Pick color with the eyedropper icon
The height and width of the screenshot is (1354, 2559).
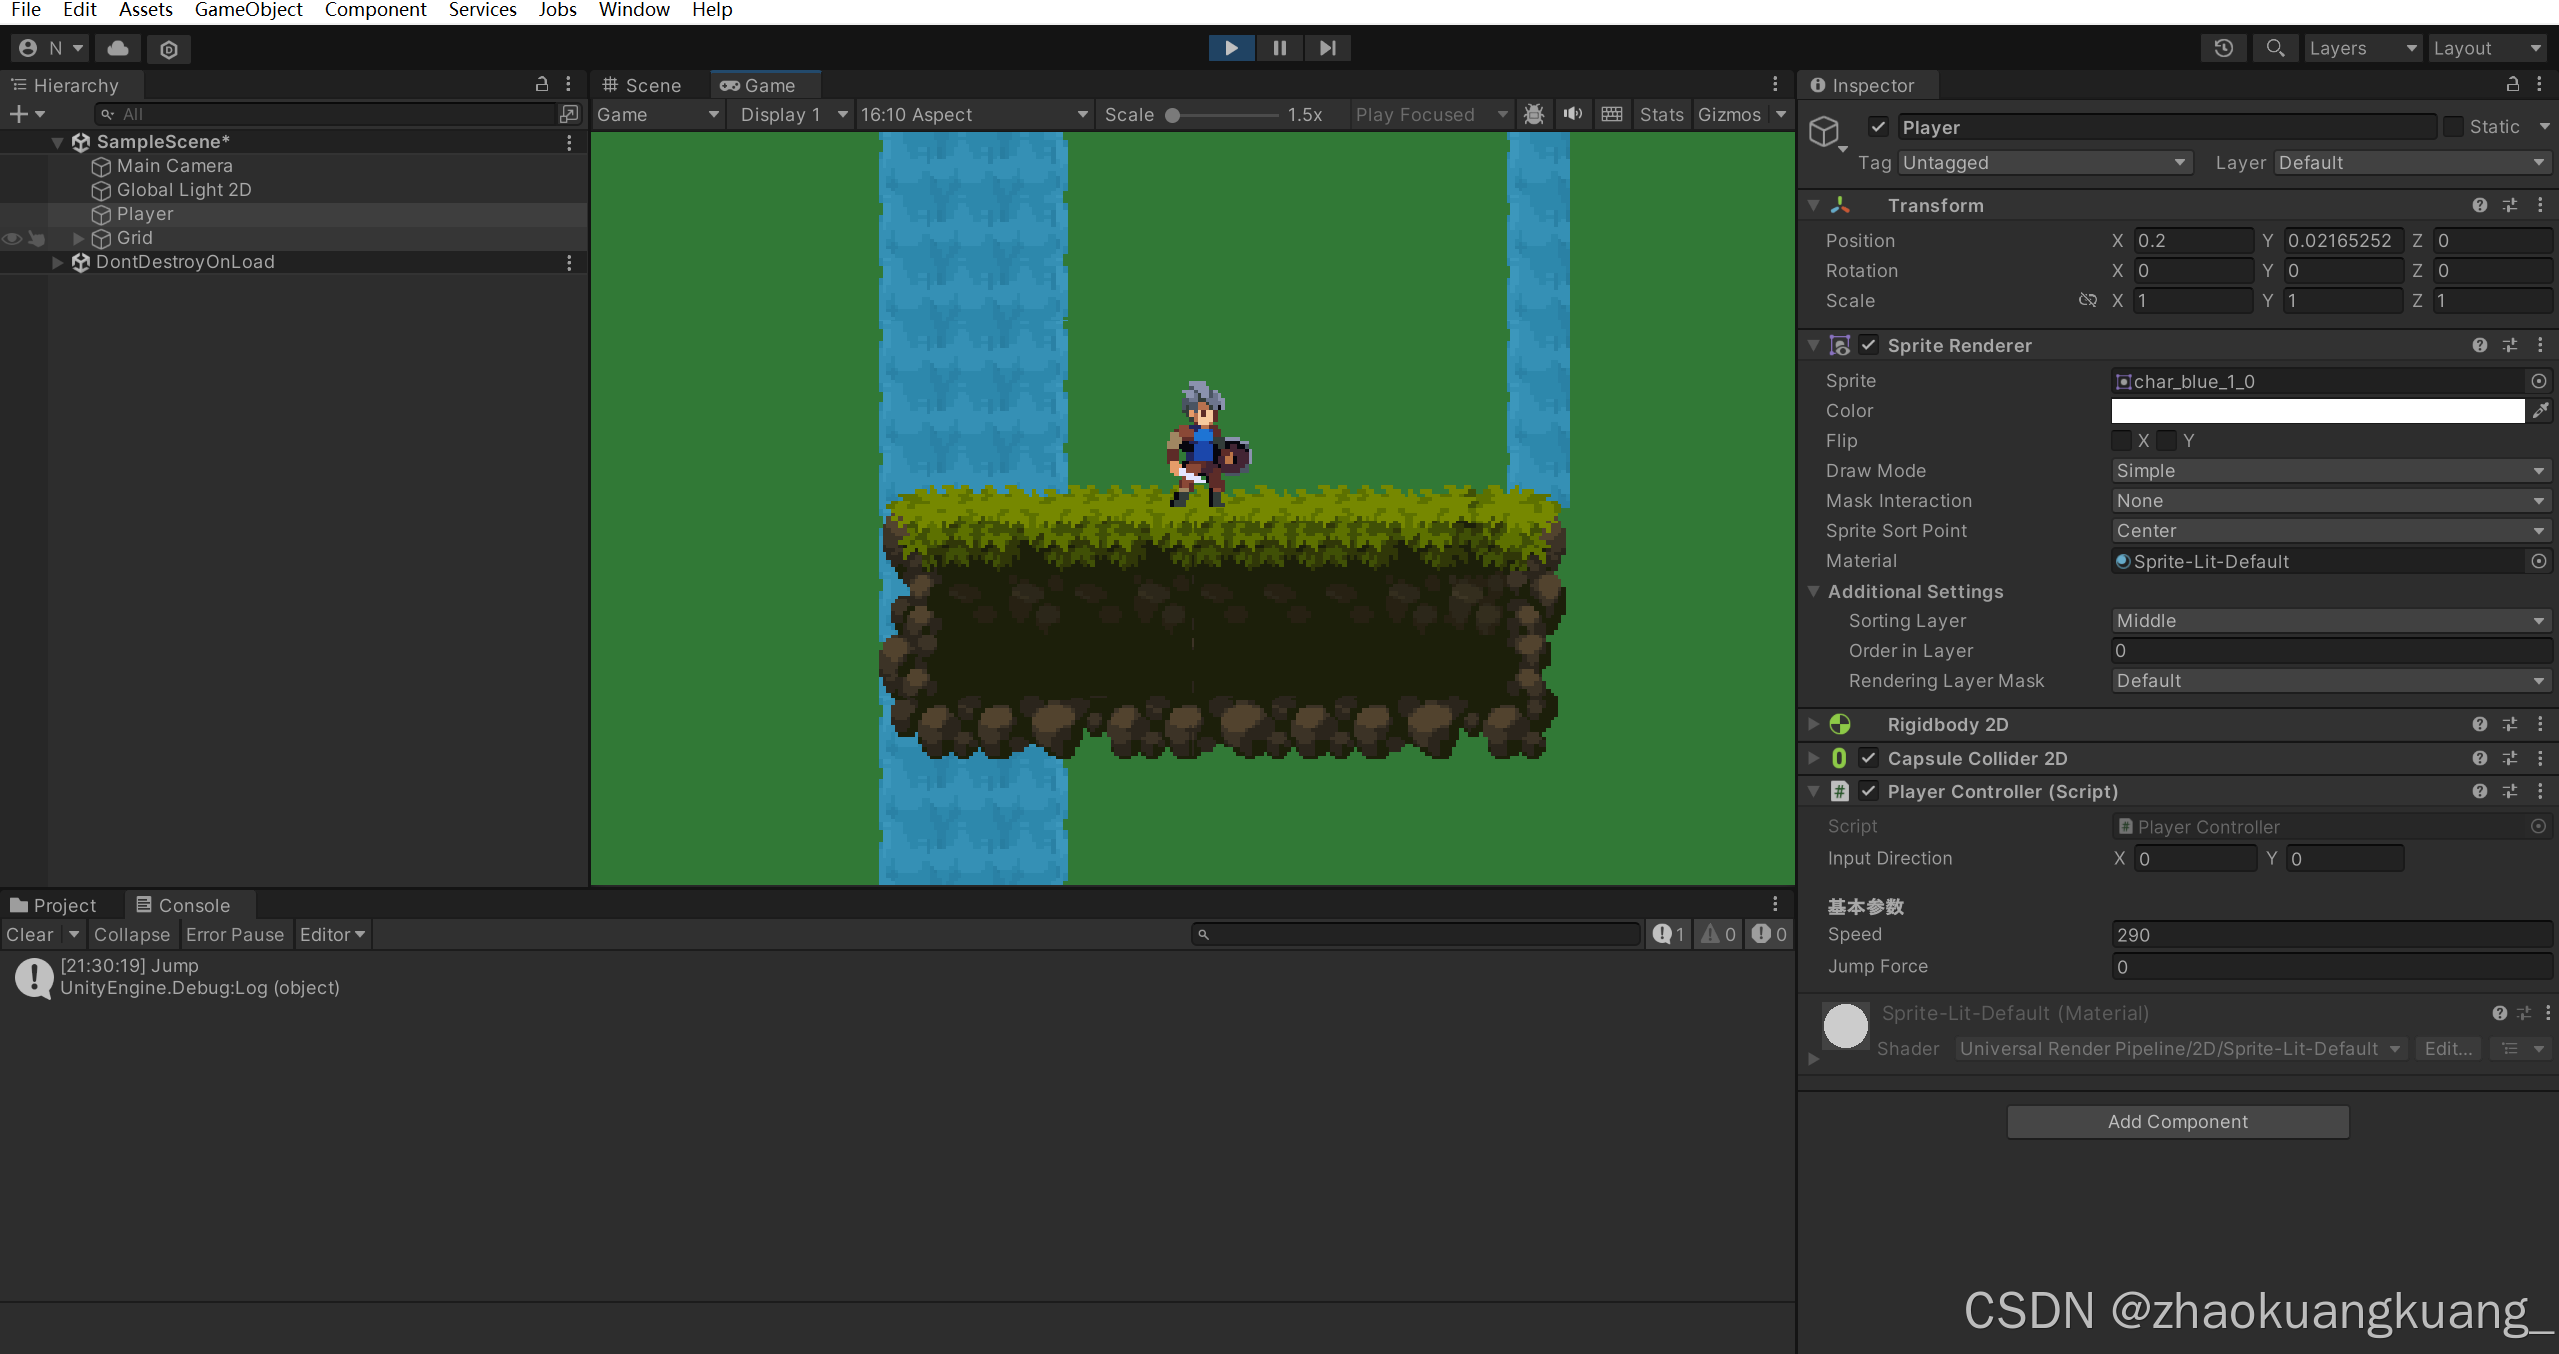pos(2540,411)
